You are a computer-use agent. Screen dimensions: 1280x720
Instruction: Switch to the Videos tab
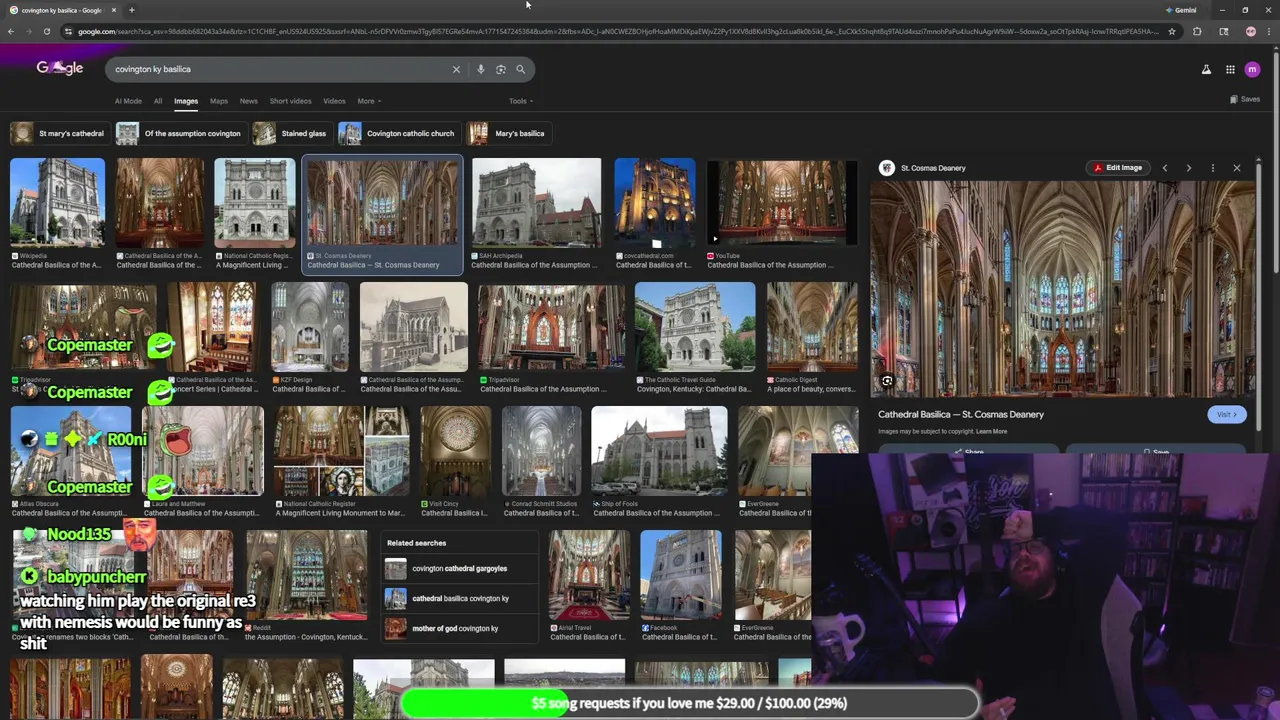tap(334, 101)
